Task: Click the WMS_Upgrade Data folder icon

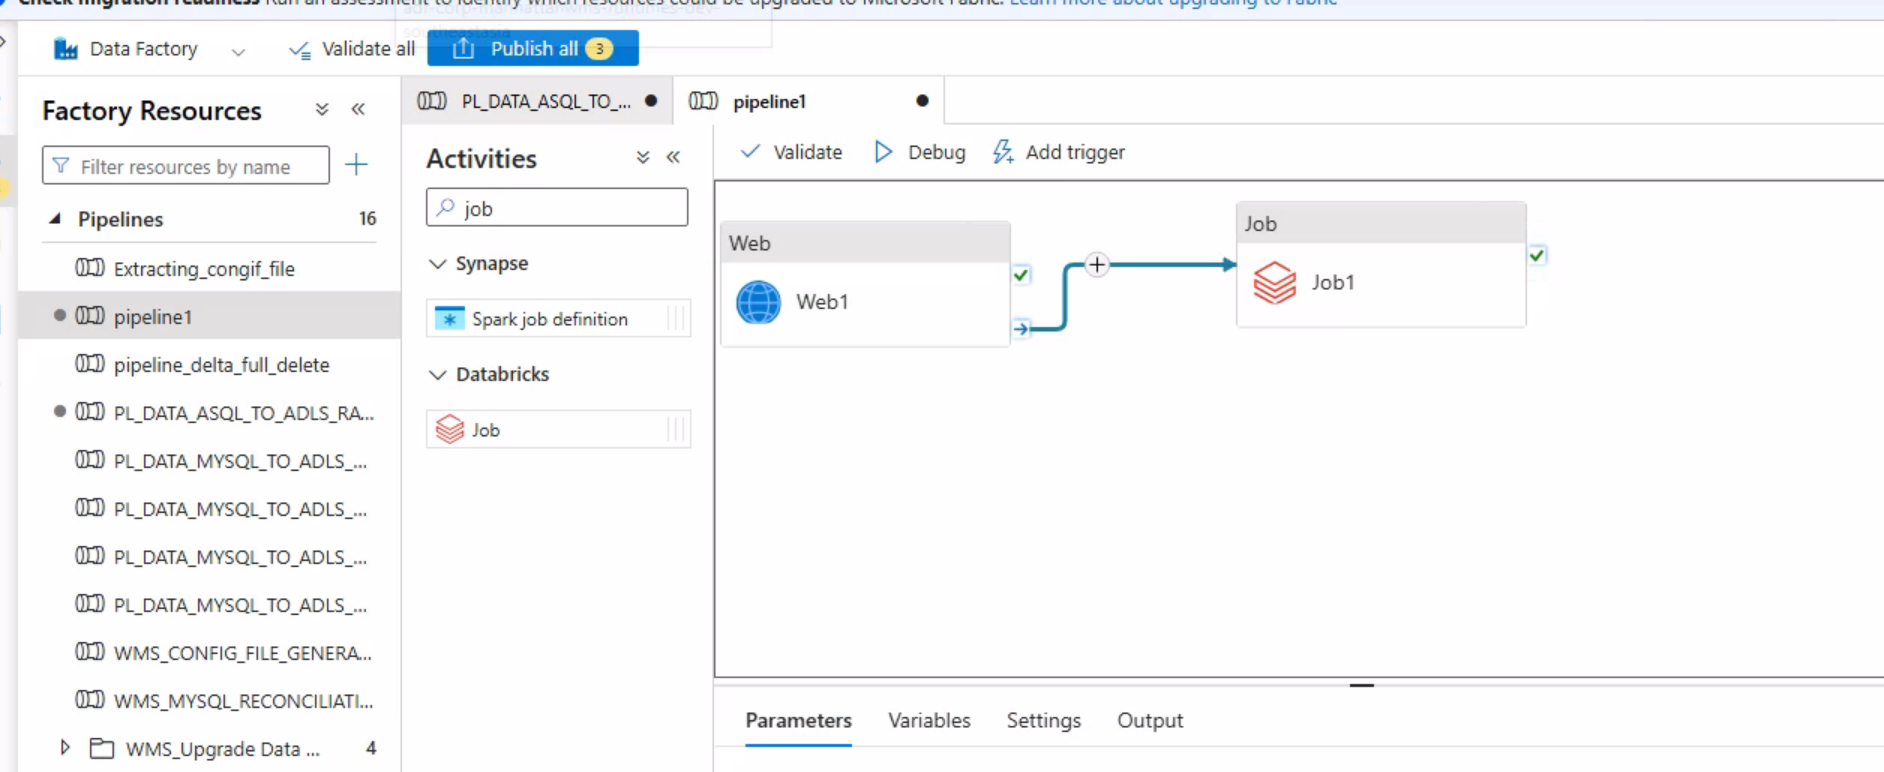Action: pyautogui.click(x=102, y=748)
